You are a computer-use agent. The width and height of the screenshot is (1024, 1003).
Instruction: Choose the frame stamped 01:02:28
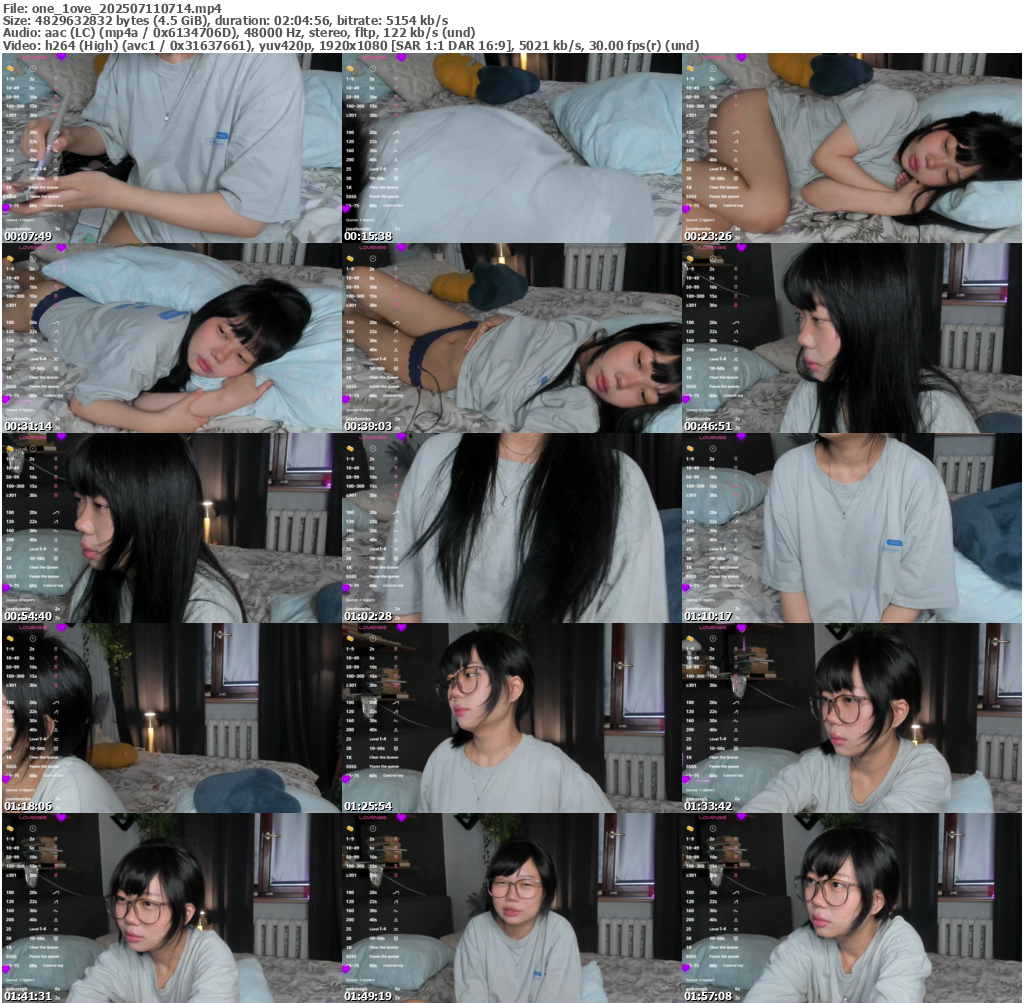(512, 528)
